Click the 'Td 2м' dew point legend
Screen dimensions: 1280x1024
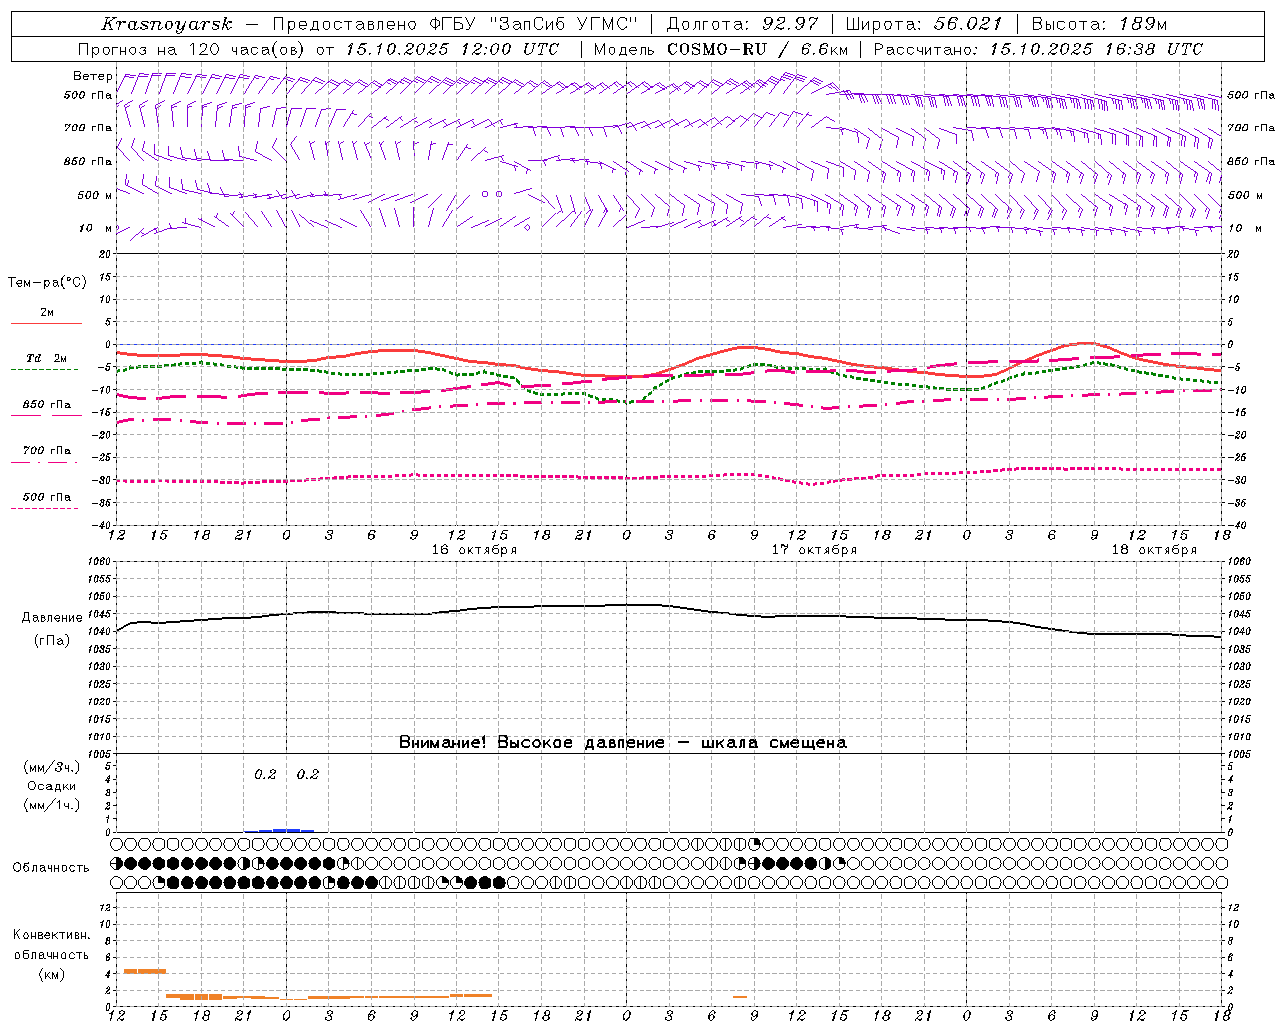click(47, 358)
